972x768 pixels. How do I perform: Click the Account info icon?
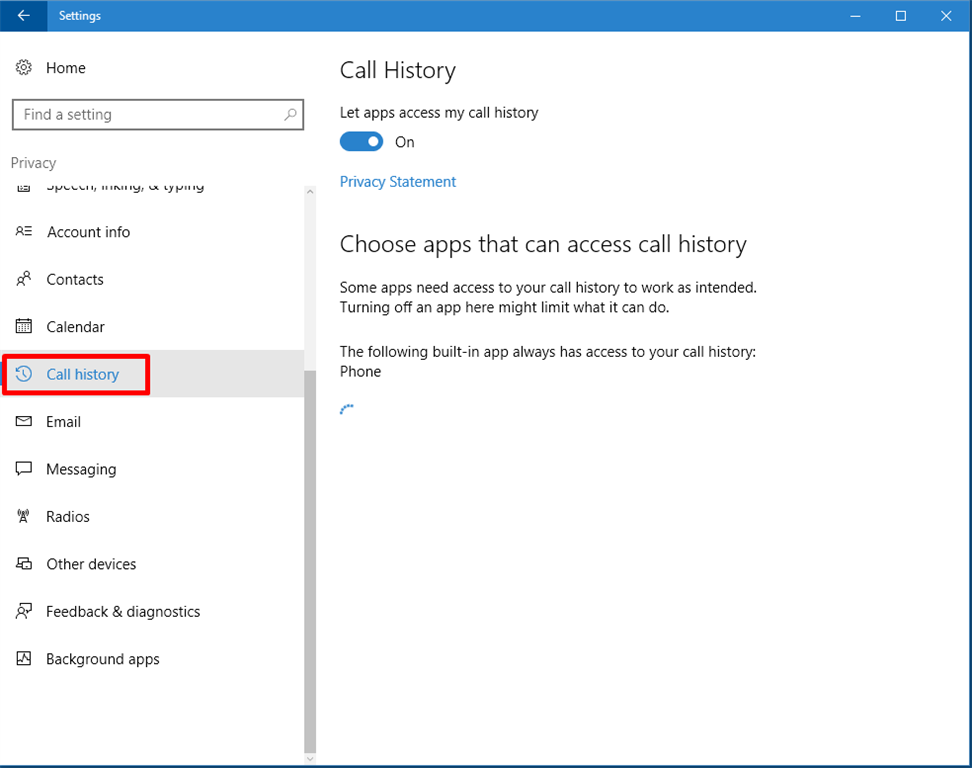[x=24, y=232]
